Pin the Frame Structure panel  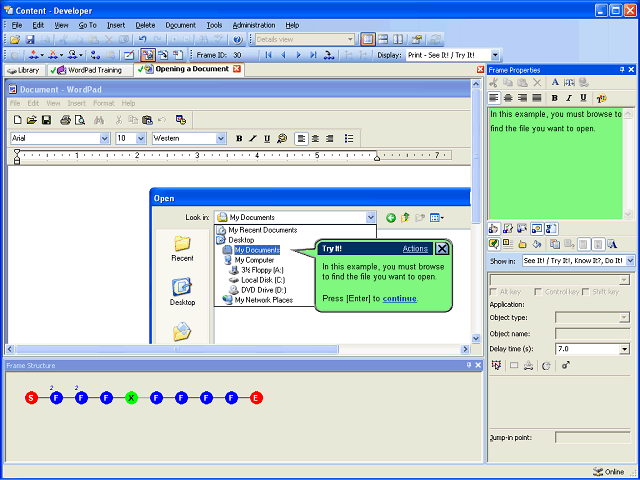(469, 365)
